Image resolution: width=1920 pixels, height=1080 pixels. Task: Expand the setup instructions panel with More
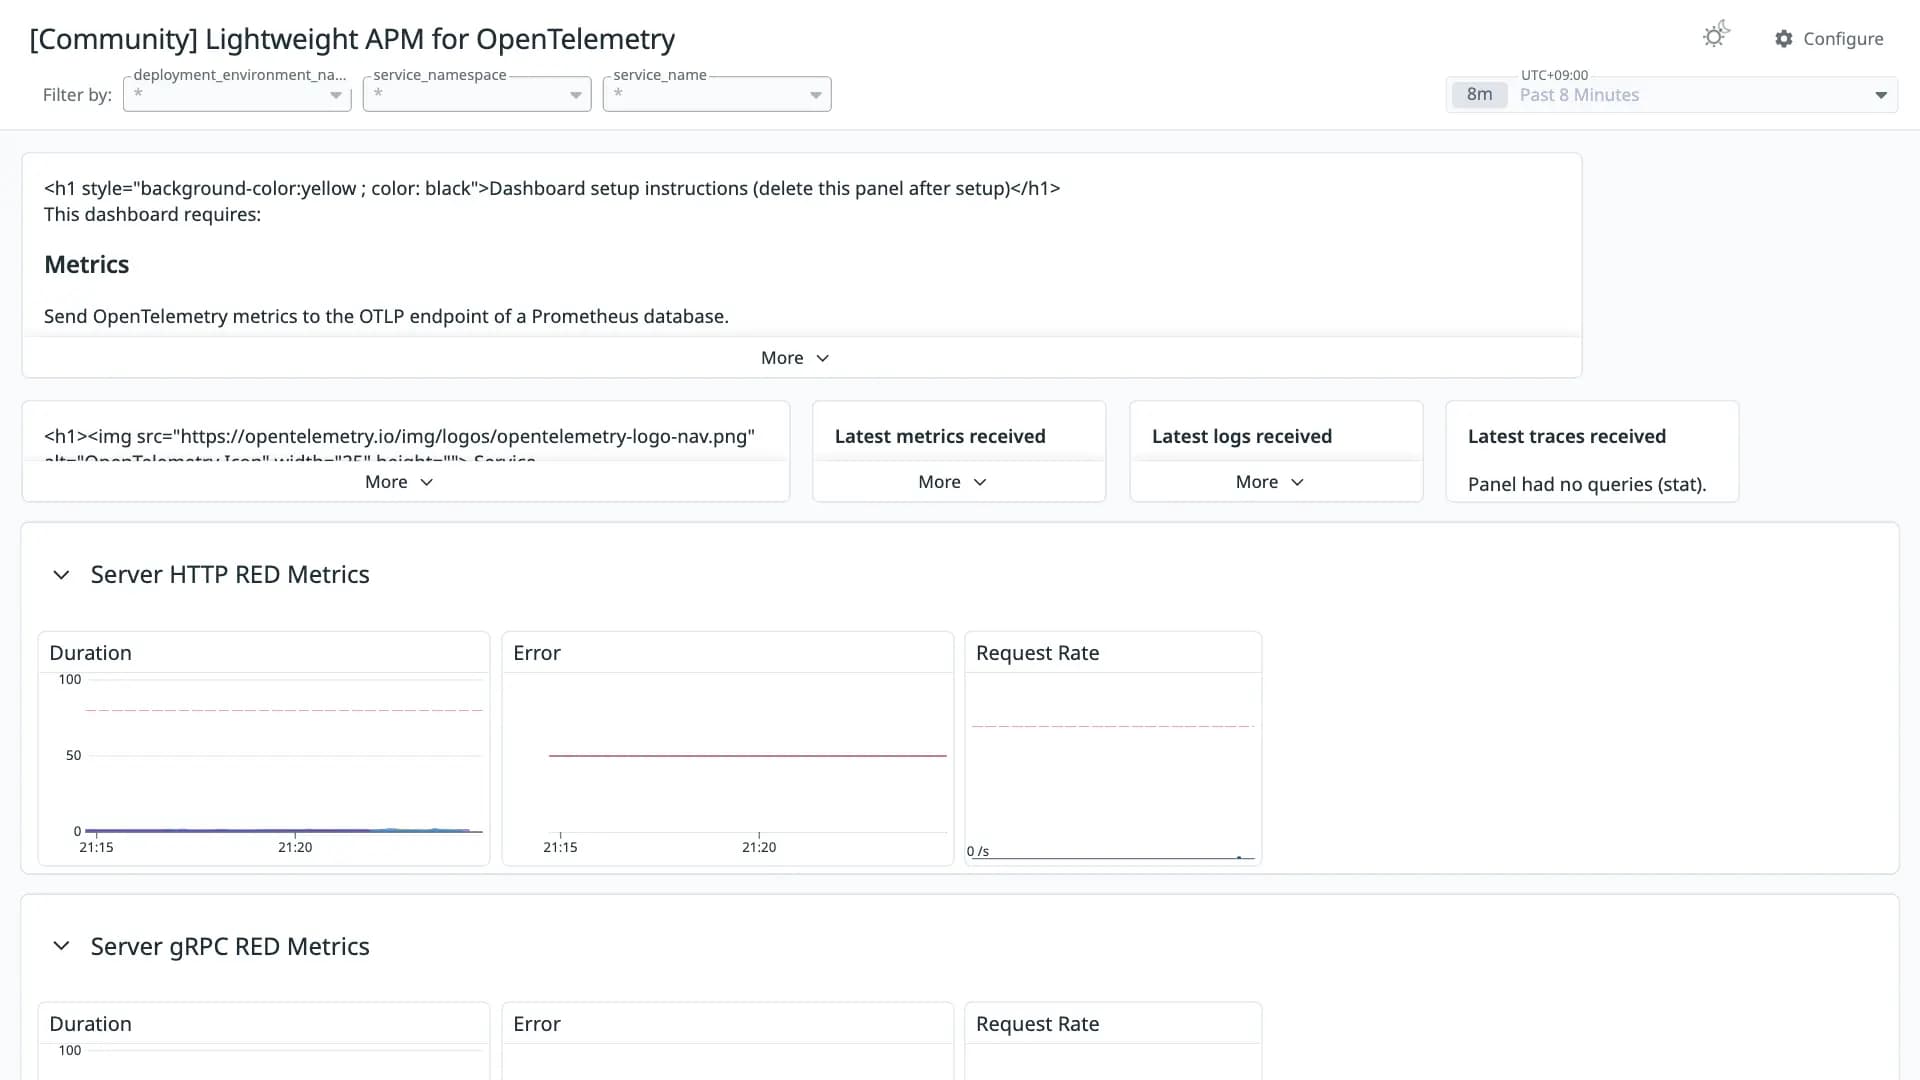(795, 358)
